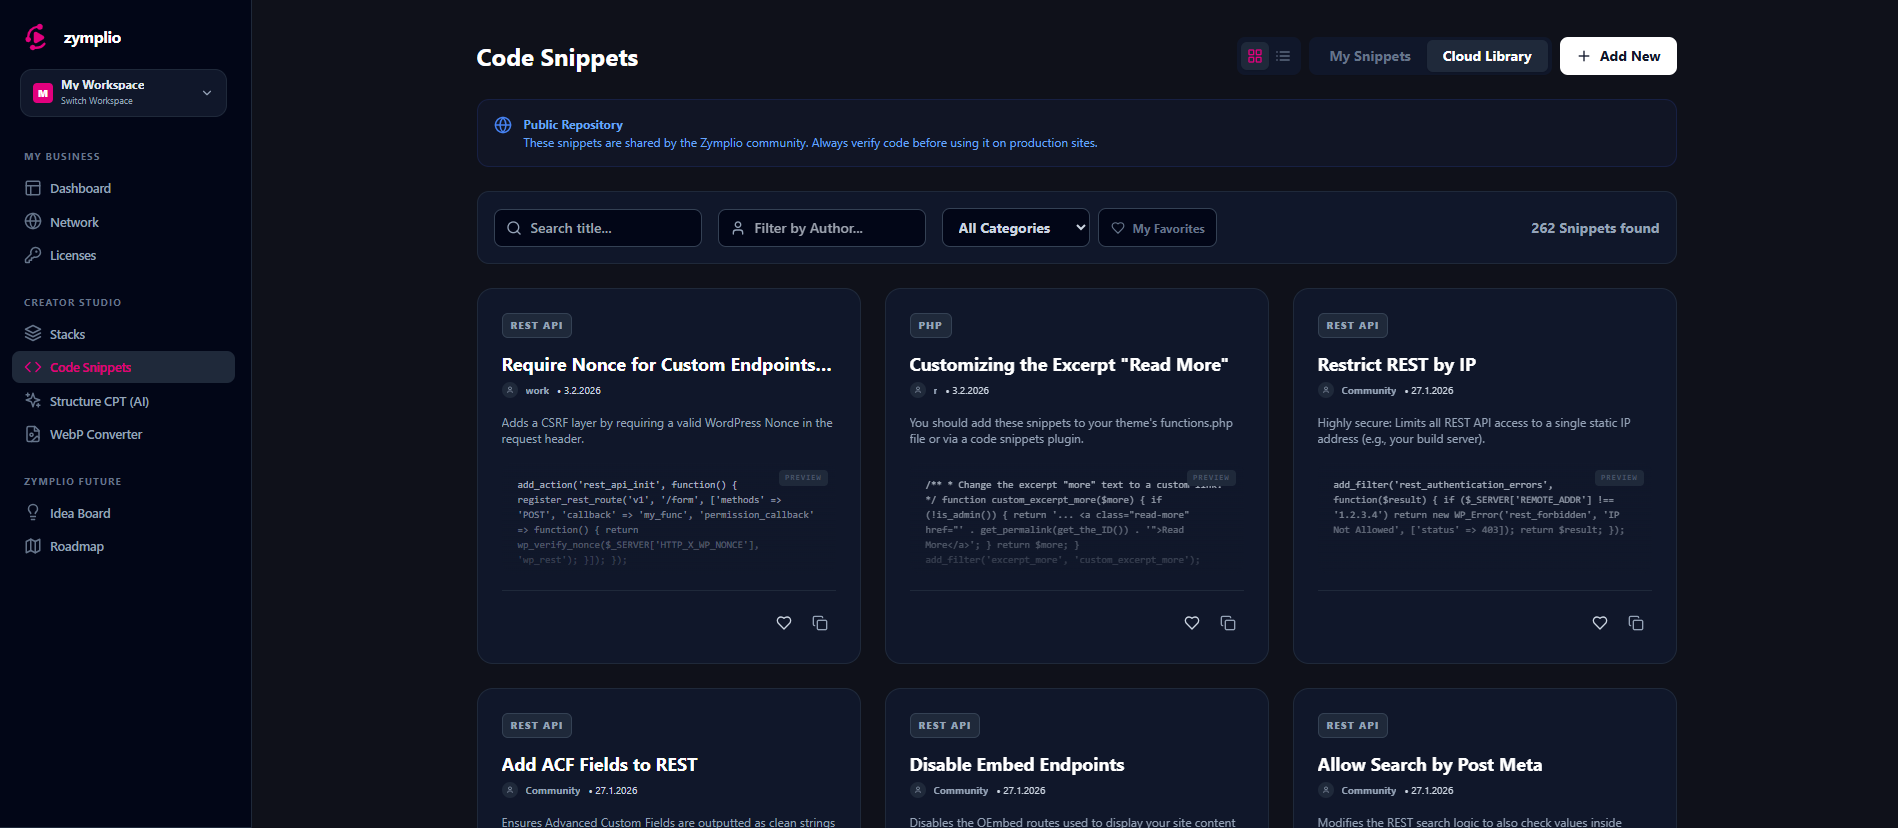The width and height of the screenshot is (1898, 828).
Task: Click the zymplio logo icon
Action: tap(36, 37)
